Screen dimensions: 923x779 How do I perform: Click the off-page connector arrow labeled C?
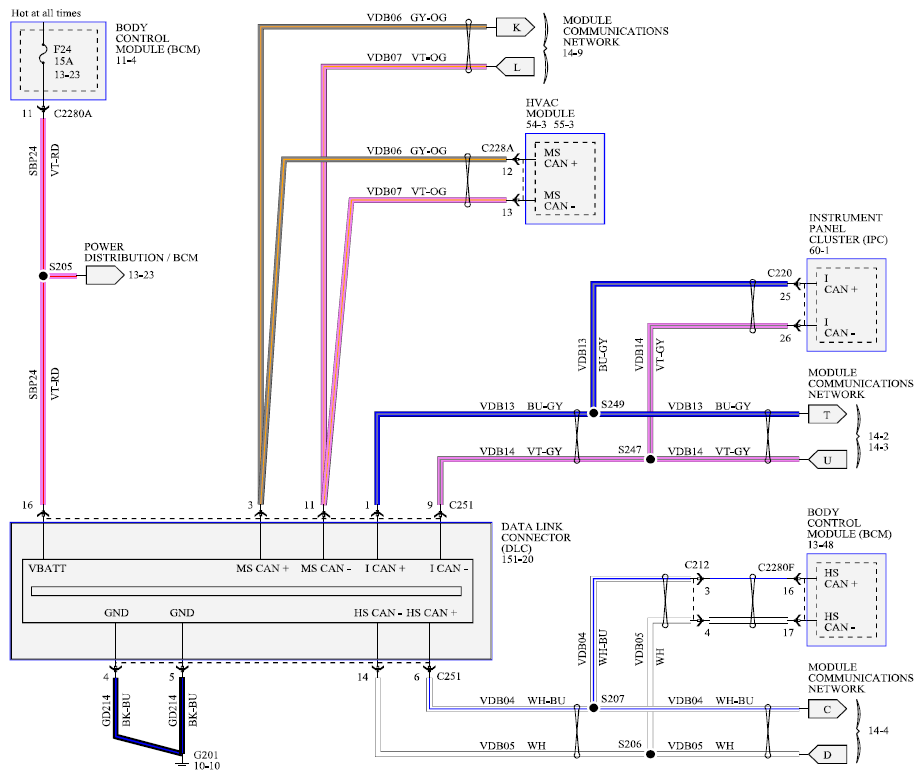826,709
